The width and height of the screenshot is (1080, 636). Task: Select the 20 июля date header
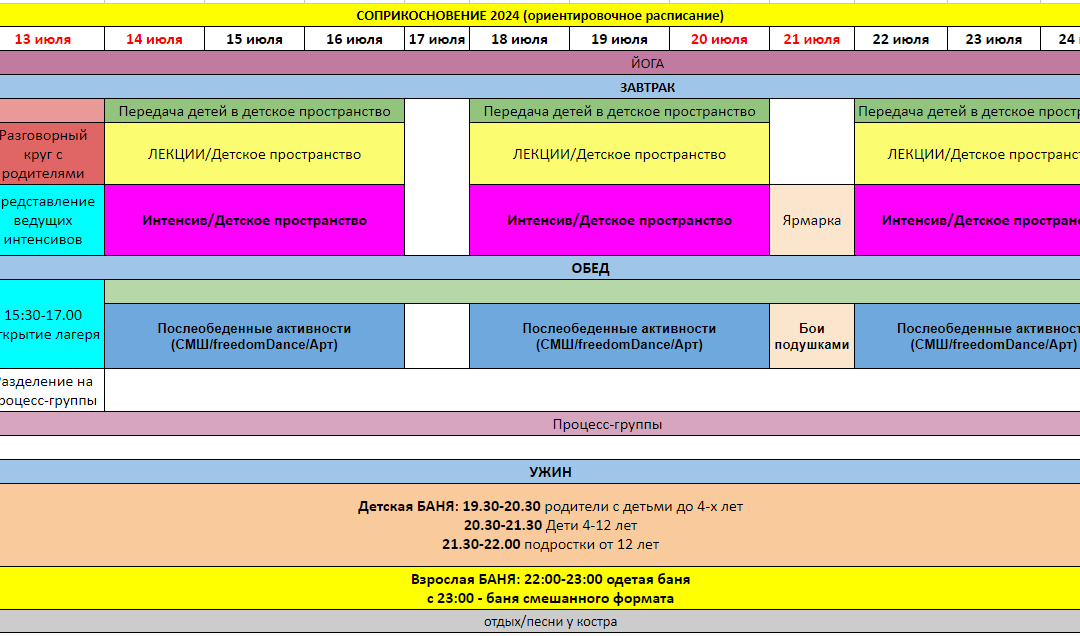tap(719, 40)
